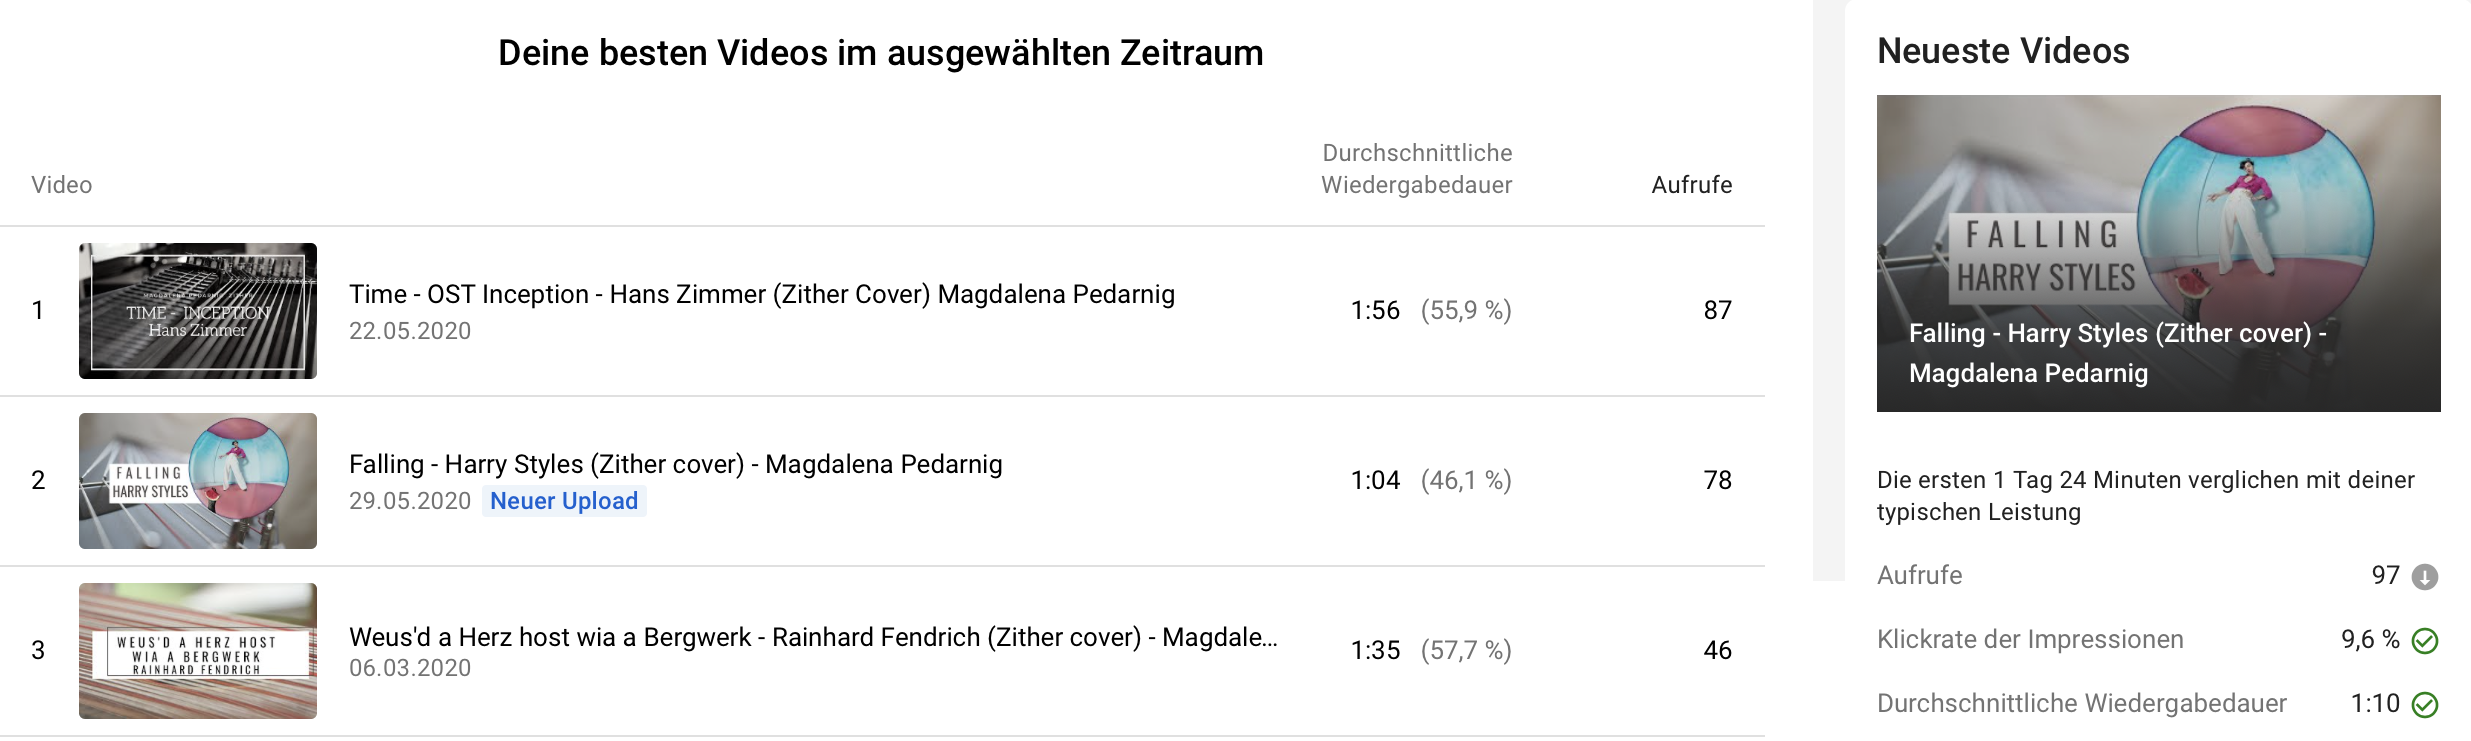Click the grey down-arrow icon beside 97 Aufrufe
Viewport: 2471px width, 741px height.
pos(2424,577)
